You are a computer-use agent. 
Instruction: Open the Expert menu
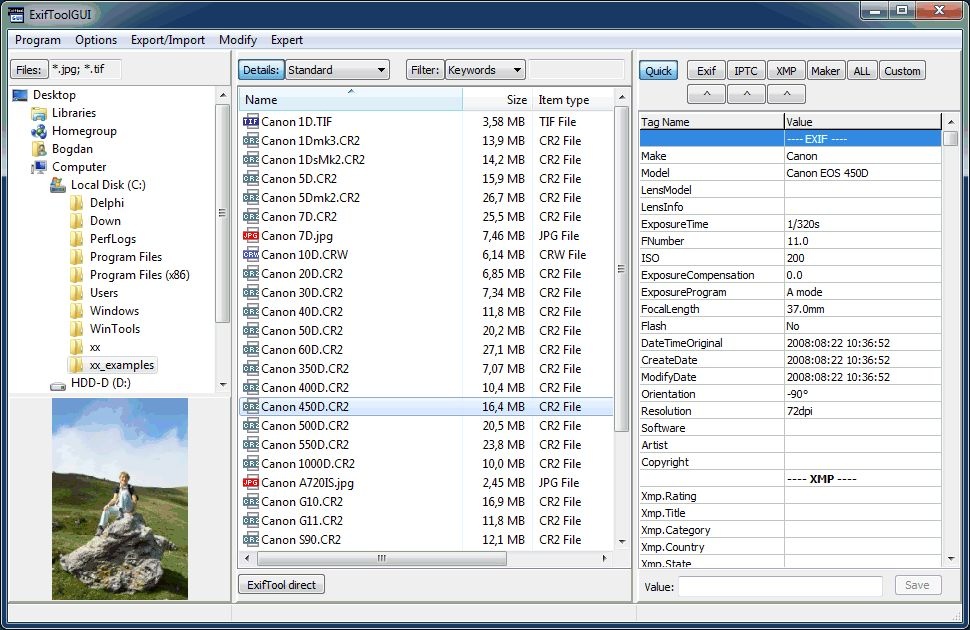287,40
